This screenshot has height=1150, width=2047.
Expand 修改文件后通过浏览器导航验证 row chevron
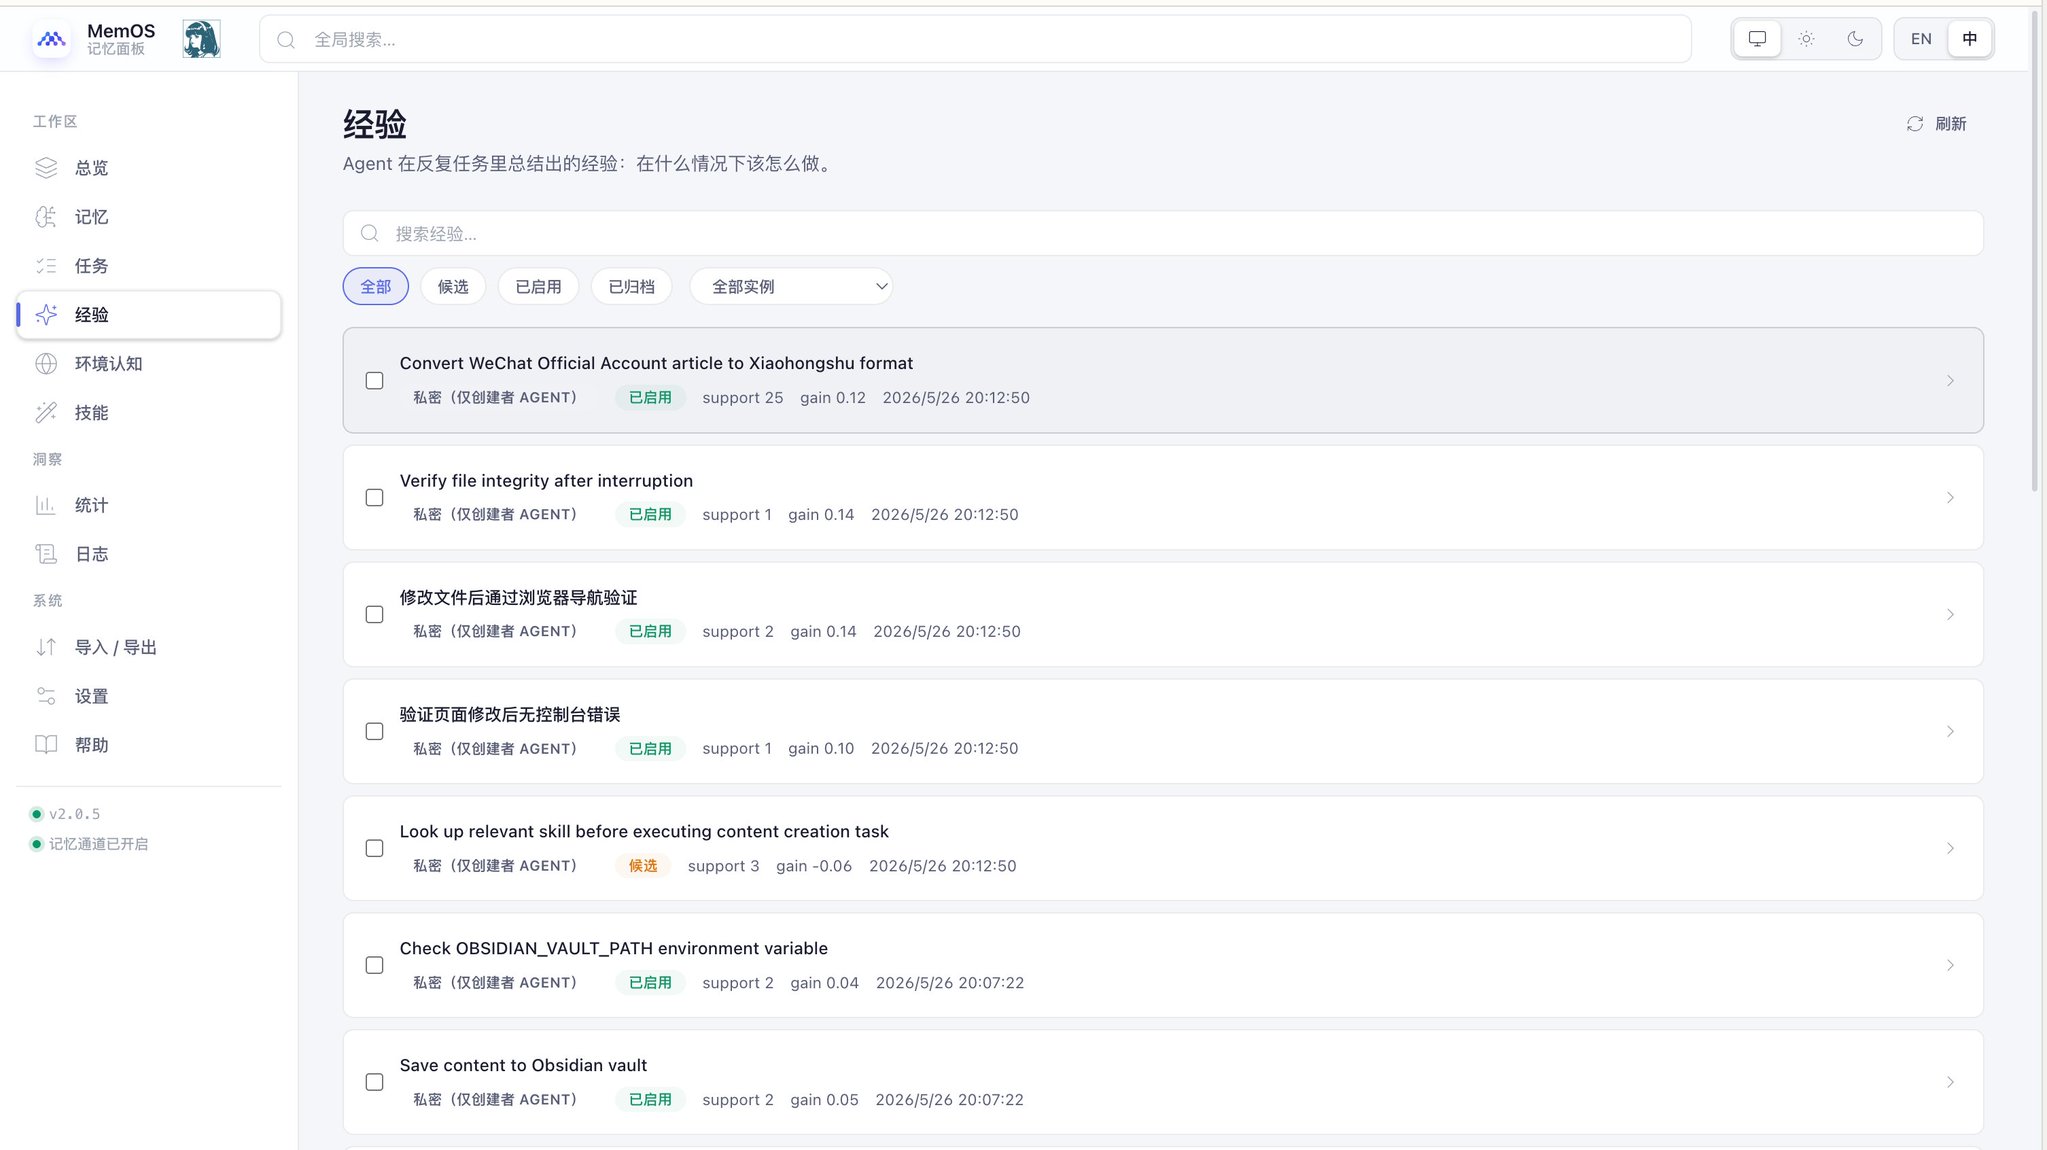[1950, 615]
